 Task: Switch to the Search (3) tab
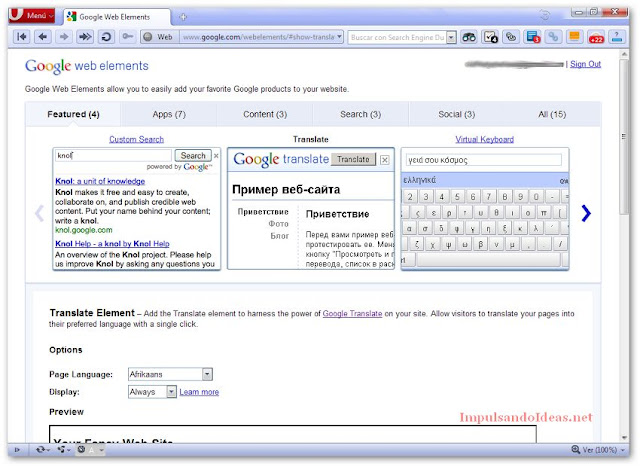pos(360,114)
